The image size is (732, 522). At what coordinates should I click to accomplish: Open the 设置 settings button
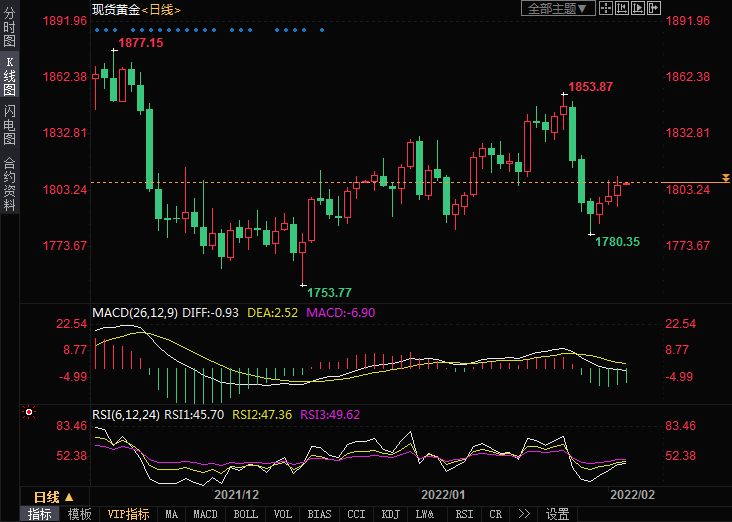coord(557,514)
